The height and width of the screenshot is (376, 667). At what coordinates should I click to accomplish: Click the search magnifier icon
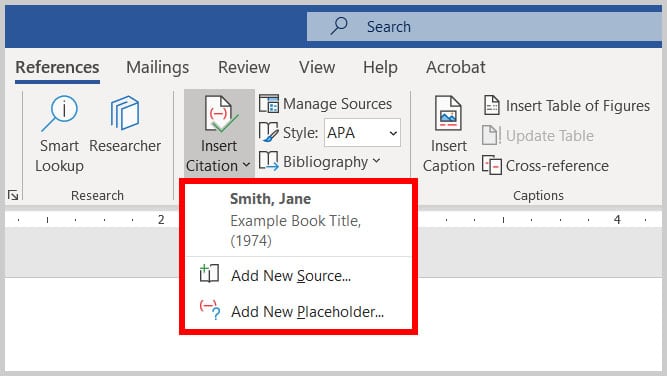[x=339, y=26]
